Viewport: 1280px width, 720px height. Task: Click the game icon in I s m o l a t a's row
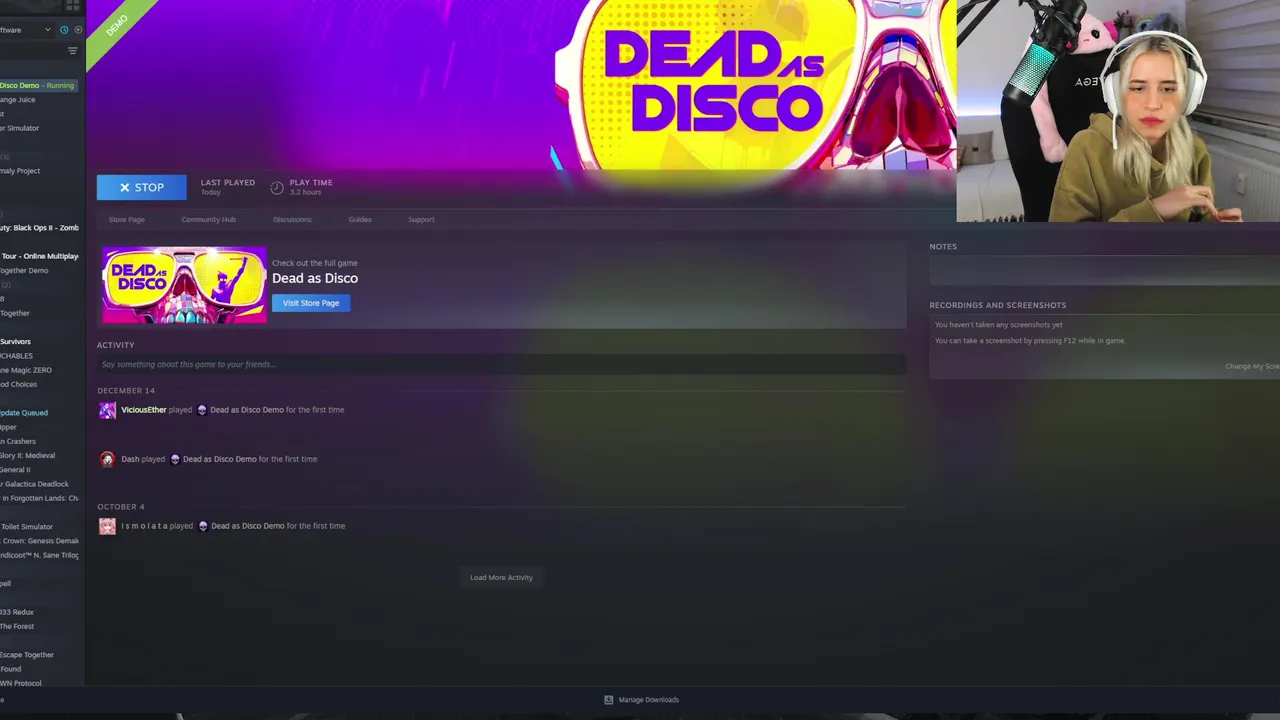(203, 526)
